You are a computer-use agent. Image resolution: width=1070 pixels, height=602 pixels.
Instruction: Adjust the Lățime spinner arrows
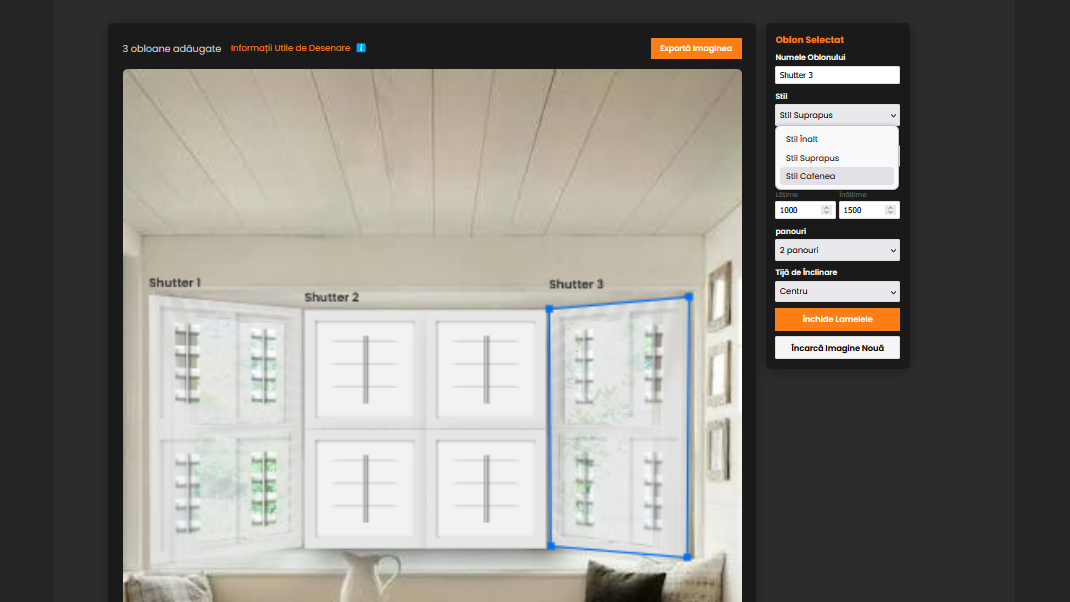826,210
